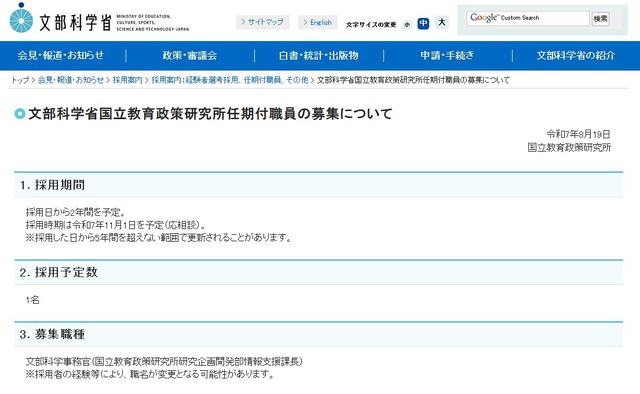Viewport: 640px width, 394px height.
Task: Click the note starting ※採用者の経験等により
Action: click(x=150, y=374)
